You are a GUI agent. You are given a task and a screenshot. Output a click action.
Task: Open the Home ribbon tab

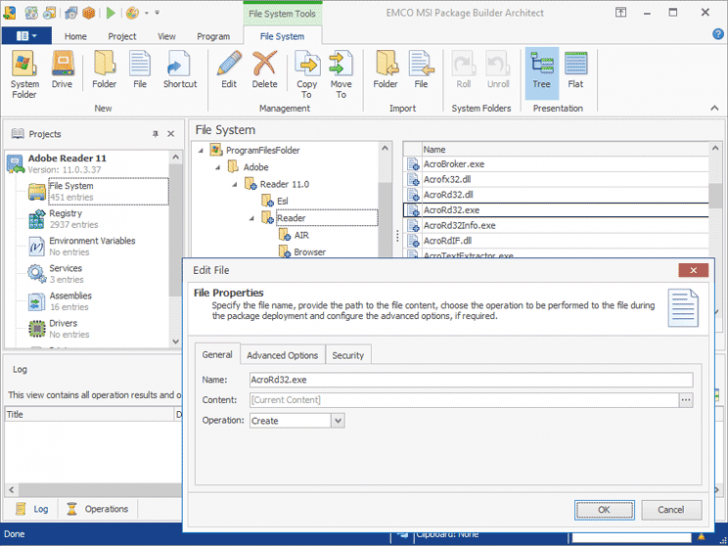(75, 36)
